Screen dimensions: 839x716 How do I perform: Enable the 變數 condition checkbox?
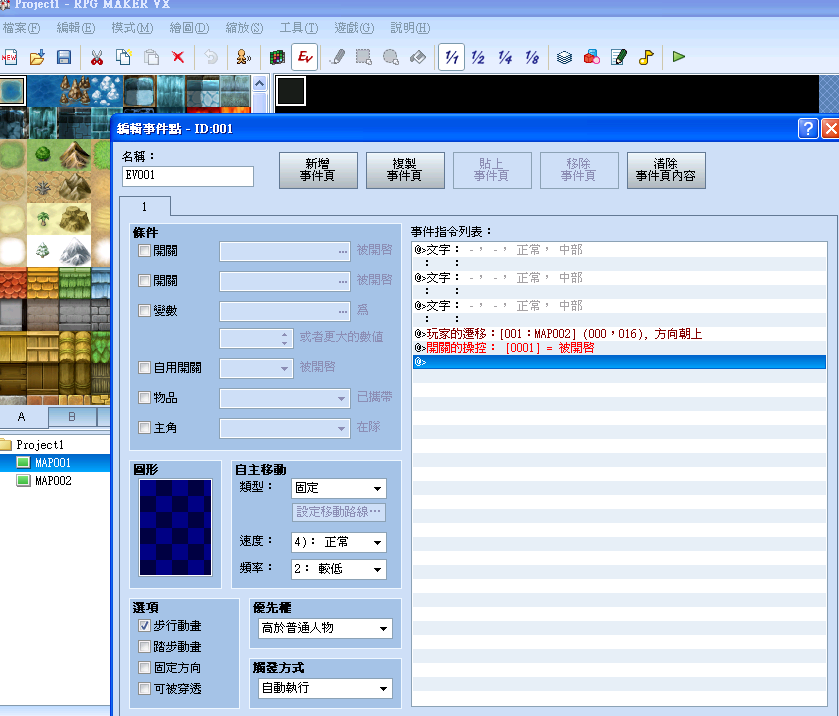click(144, 310)
